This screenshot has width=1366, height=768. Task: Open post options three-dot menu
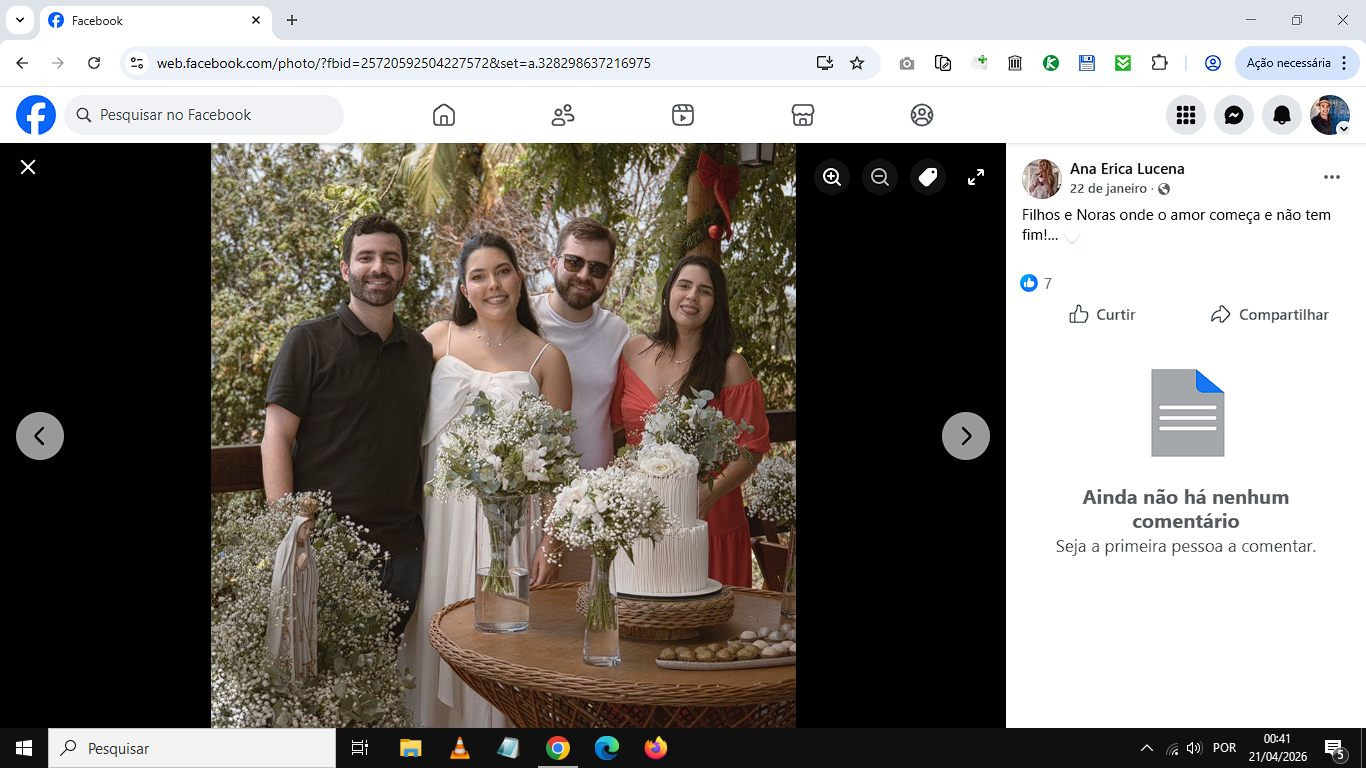point(1331,177)
